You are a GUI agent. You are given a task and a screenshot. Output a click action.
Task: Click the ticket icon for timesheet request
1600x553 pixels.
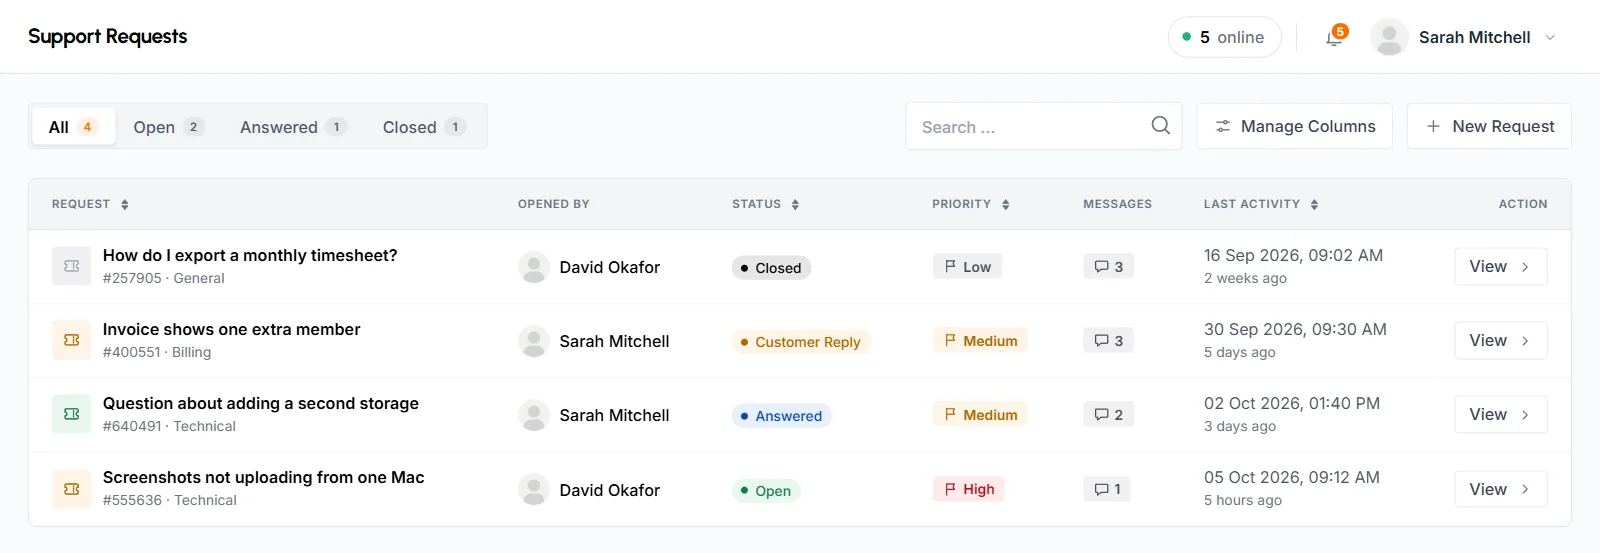(x=72, y=266)
